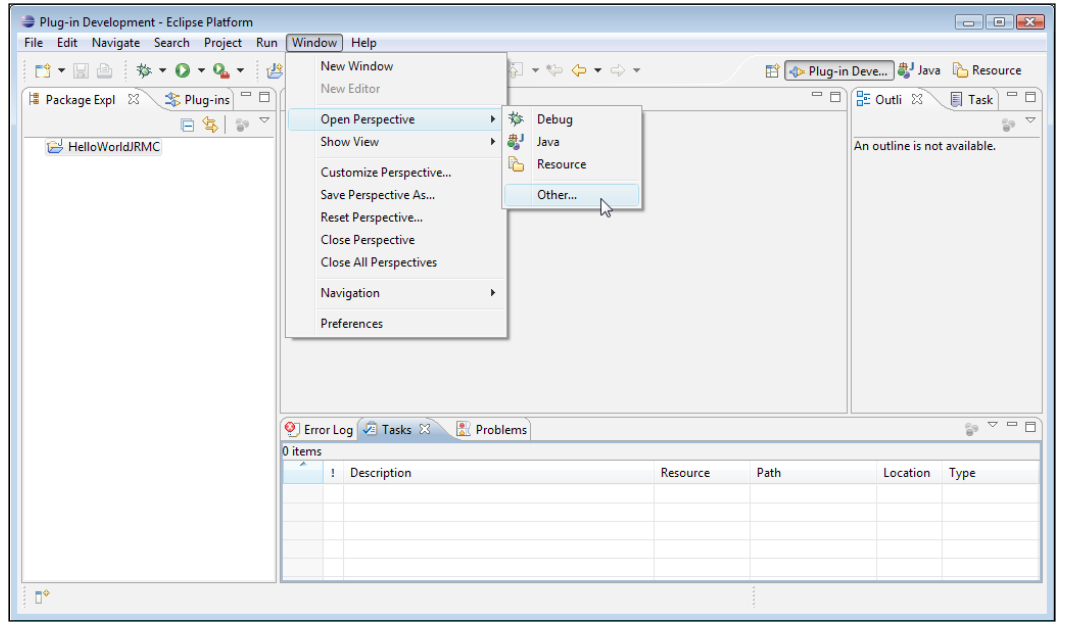Click the Open Perspective icon beside Plug-in Deve...
The height and width of the screenshot is (626, 1065).
(772, 71)
